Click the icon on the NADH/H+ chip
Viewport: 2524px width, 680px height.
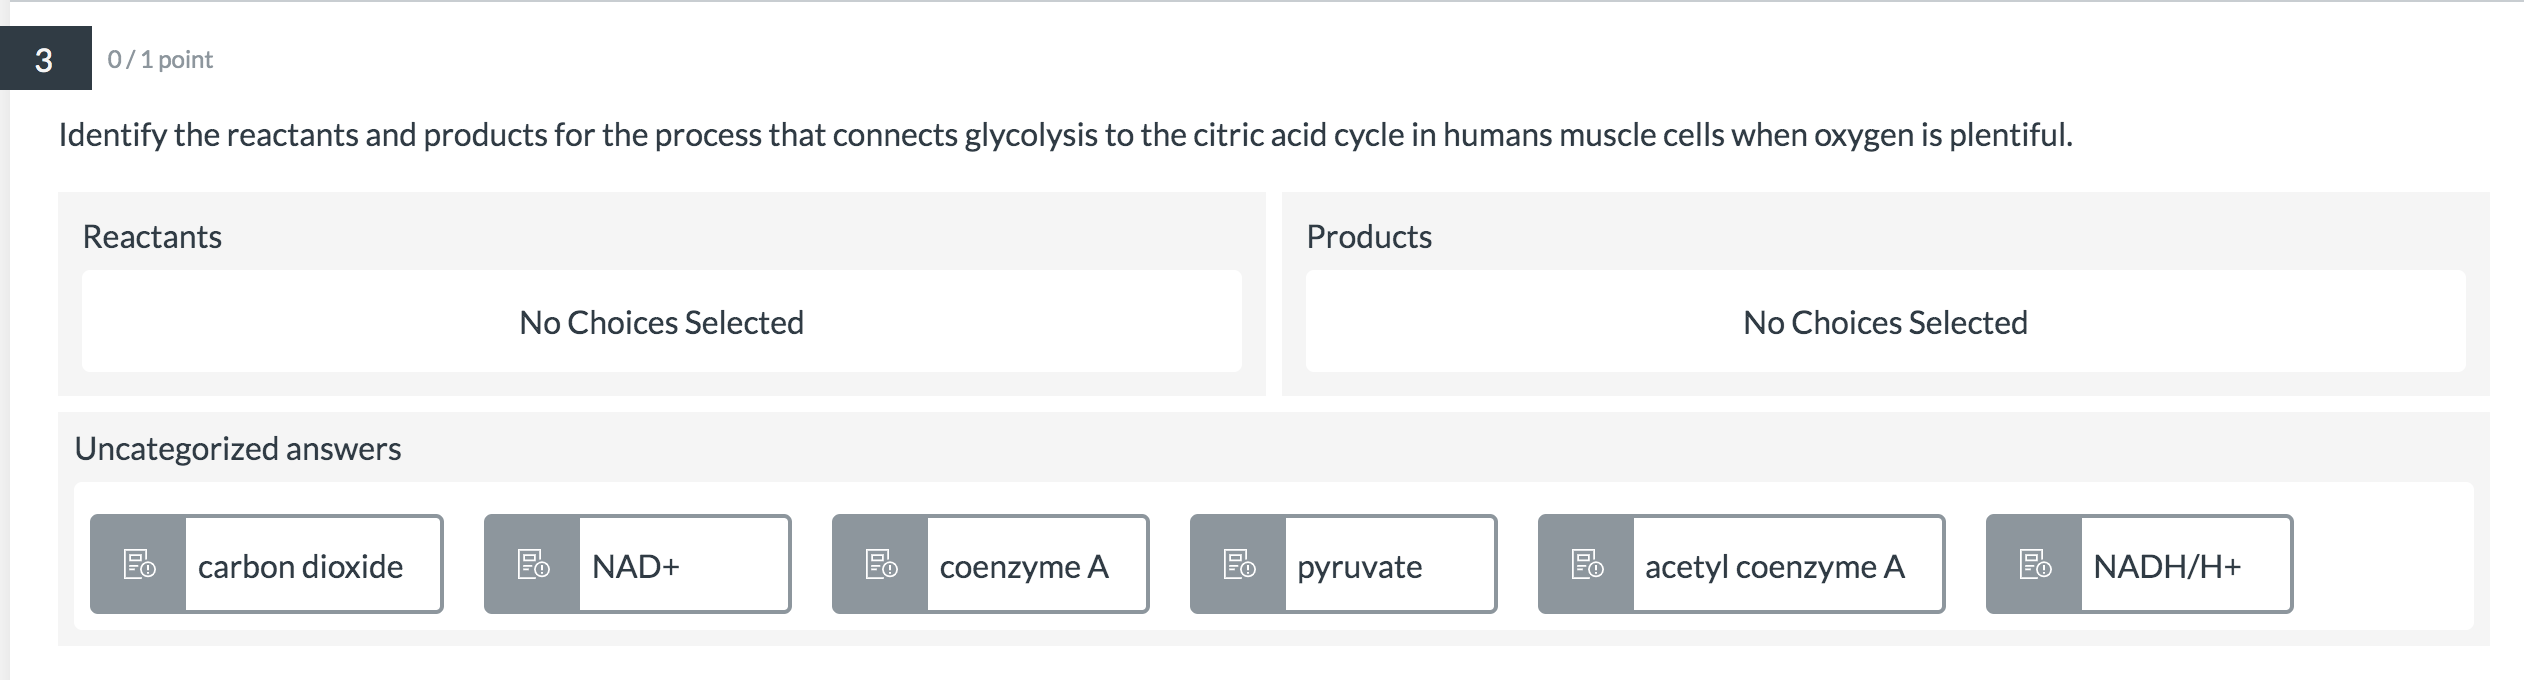tap(2035, 564)
